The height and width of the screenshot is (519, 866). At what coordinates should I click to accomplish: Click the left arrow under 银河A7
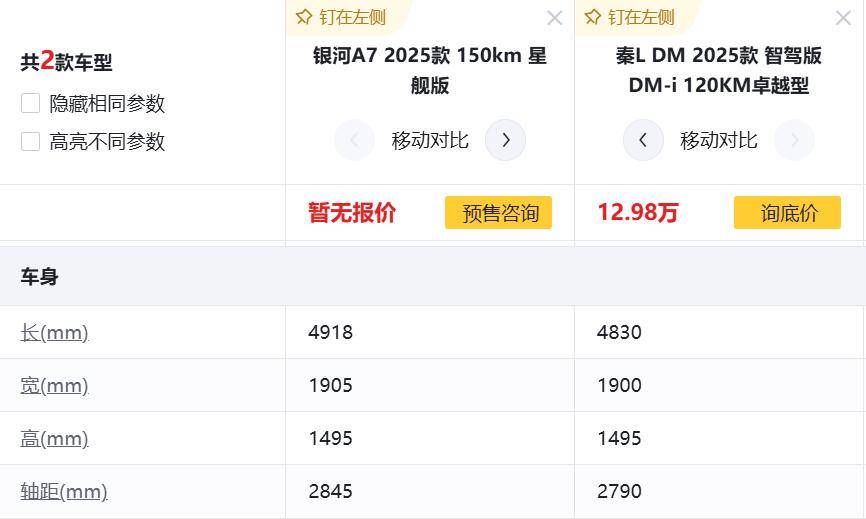point(354,140)
